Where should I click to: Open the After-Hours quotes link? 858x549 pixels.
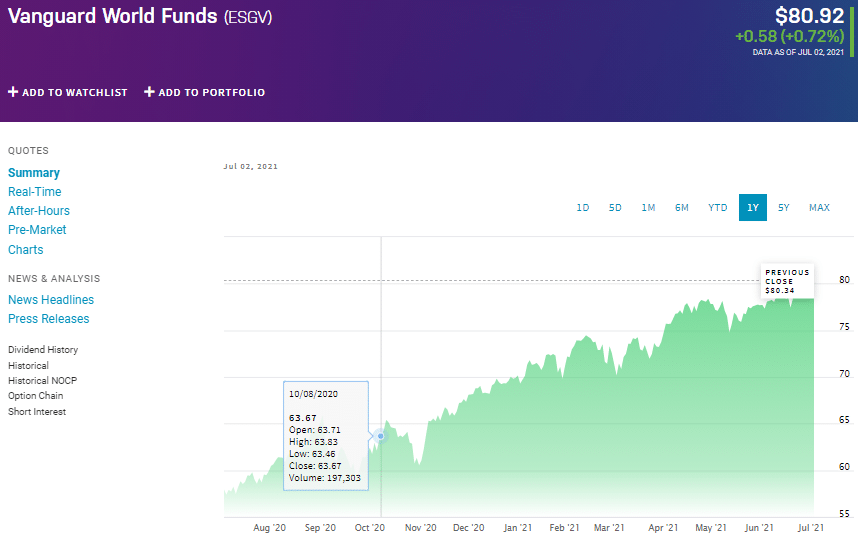(39, 211)
